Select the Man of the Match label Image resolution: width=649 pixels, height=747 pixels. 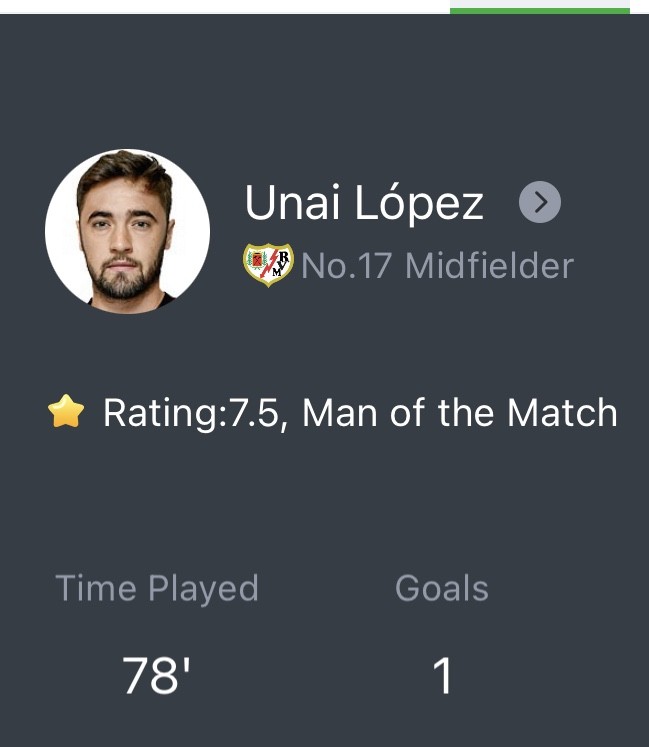(459, 413)
